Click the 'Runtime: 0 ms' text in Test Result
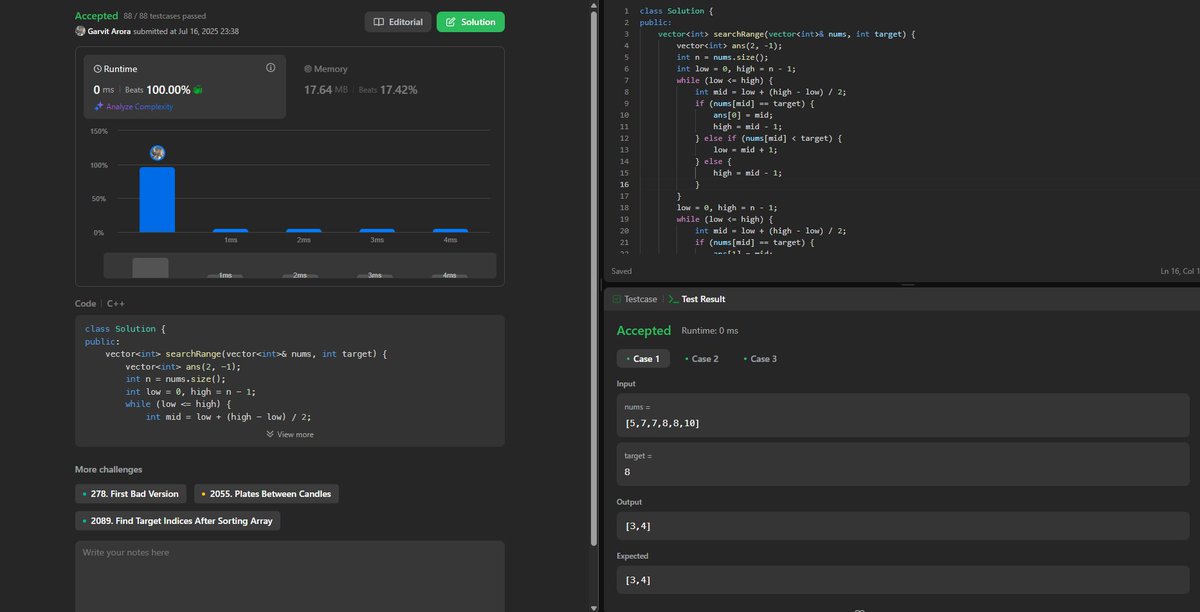Viewport: 1200px width, 612px height. point(710,330)
